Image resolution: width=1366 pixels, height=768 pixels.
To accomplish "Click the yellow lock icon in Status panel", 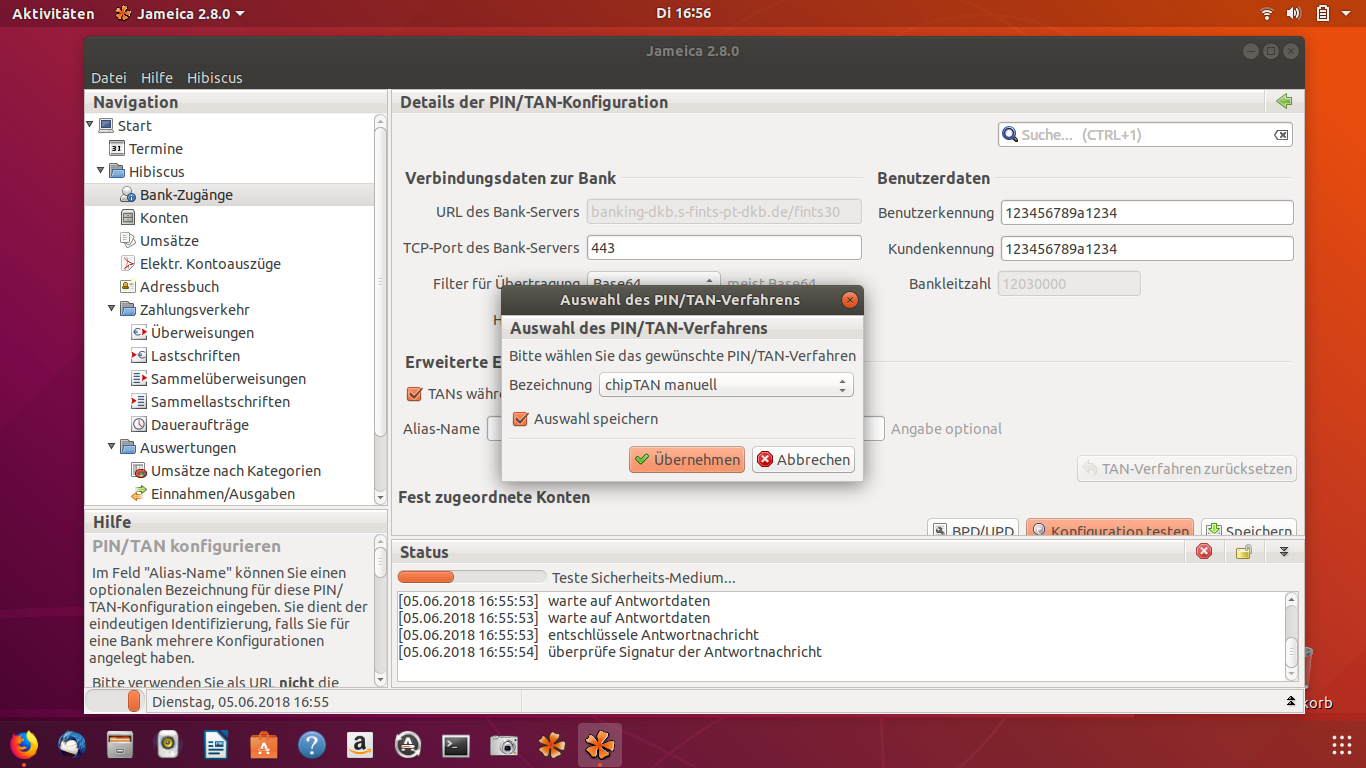I will (x=1243, y=551).
